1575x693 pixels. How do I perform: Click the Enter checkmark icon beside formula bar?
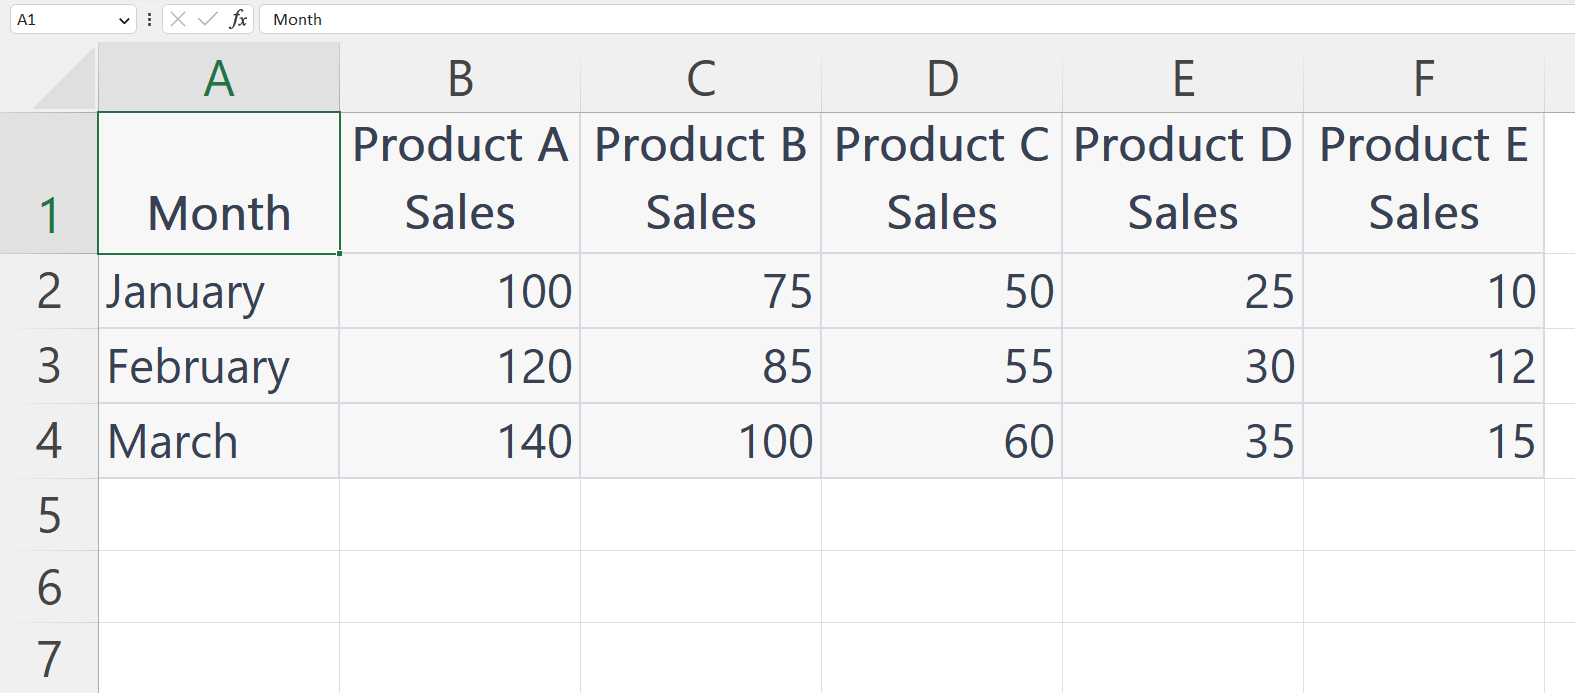pos(205,19)
